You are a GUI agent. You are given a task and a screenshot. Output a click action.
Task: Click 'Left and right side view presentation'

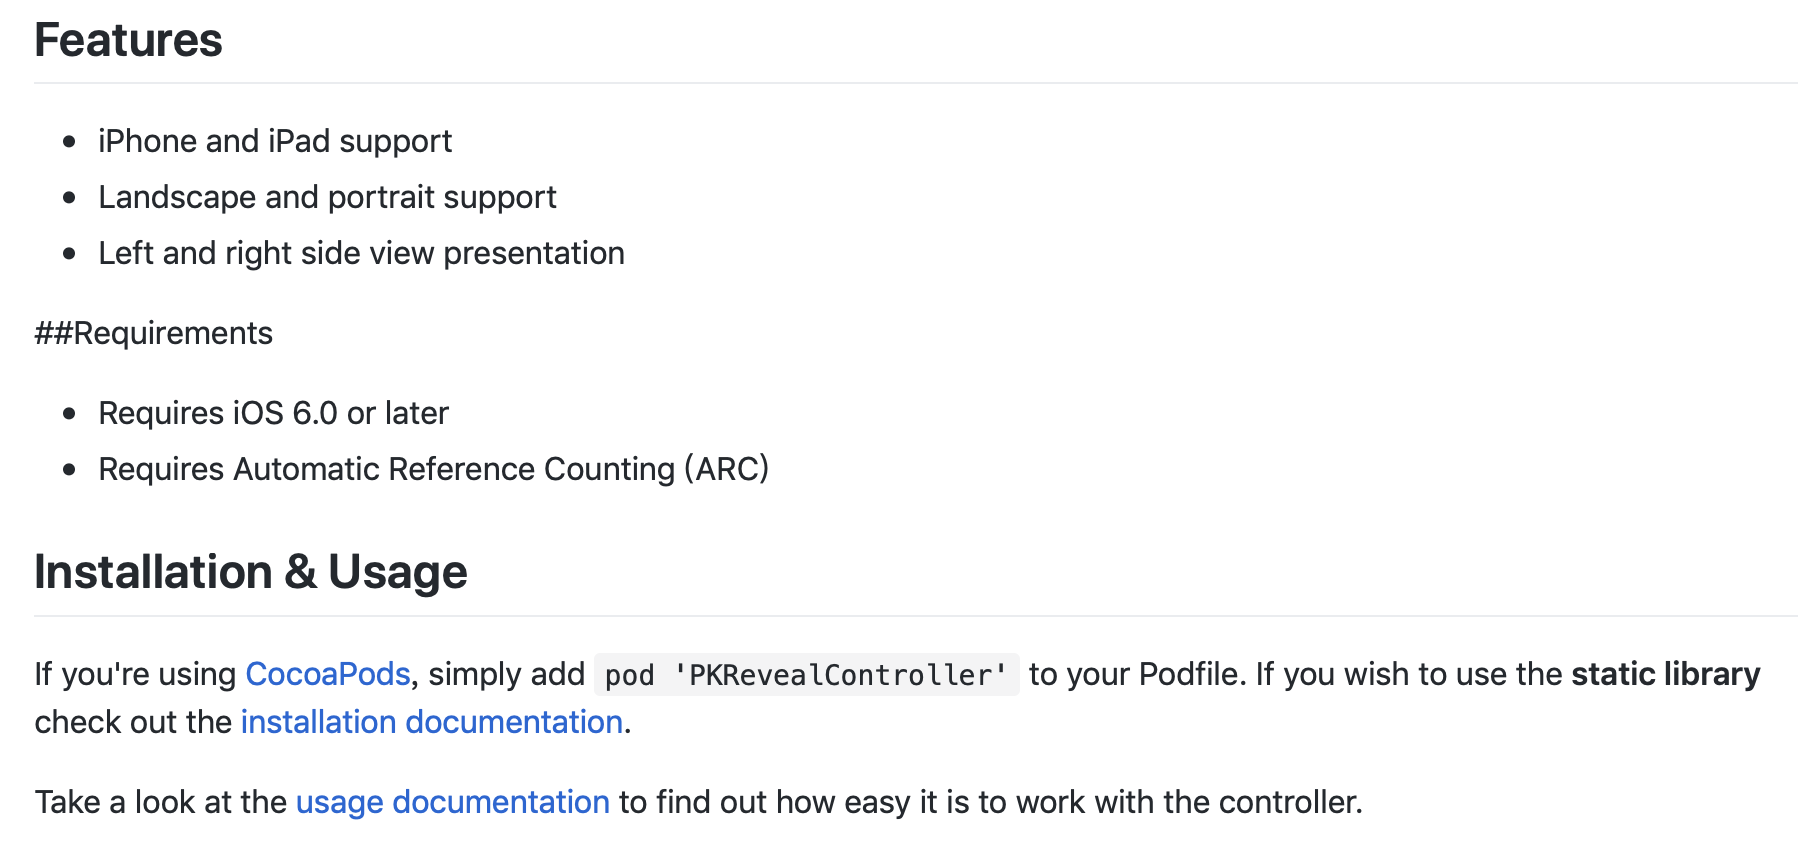pos(361,253)
